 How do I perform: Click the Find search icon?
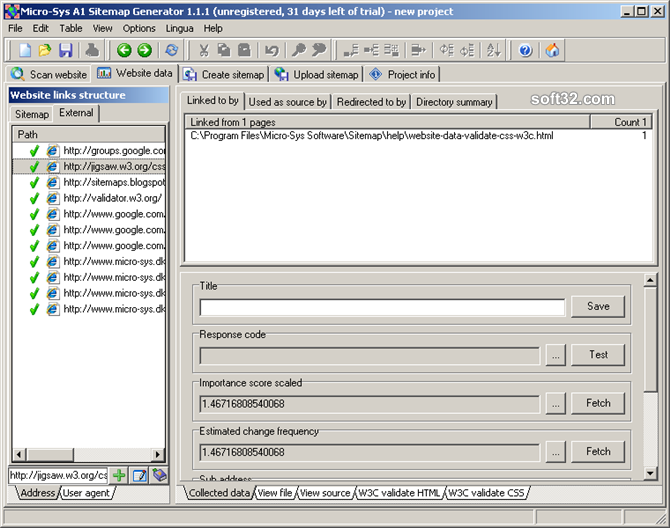[299, 50]
